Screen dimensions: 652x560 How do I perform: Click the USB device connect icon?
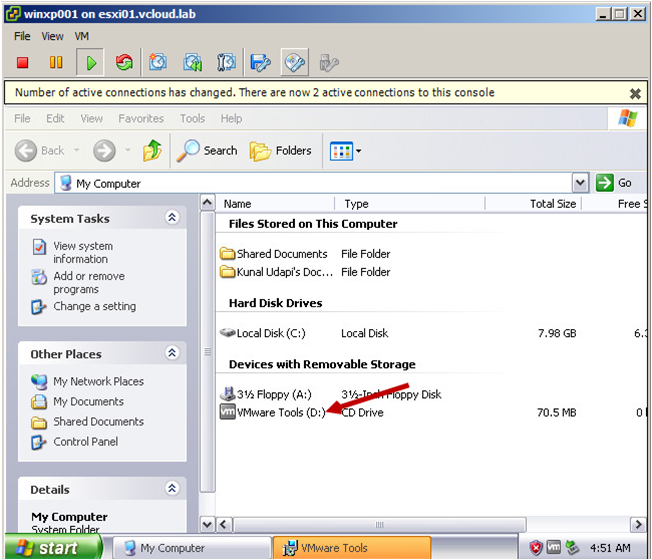click(x=329, y=63)
